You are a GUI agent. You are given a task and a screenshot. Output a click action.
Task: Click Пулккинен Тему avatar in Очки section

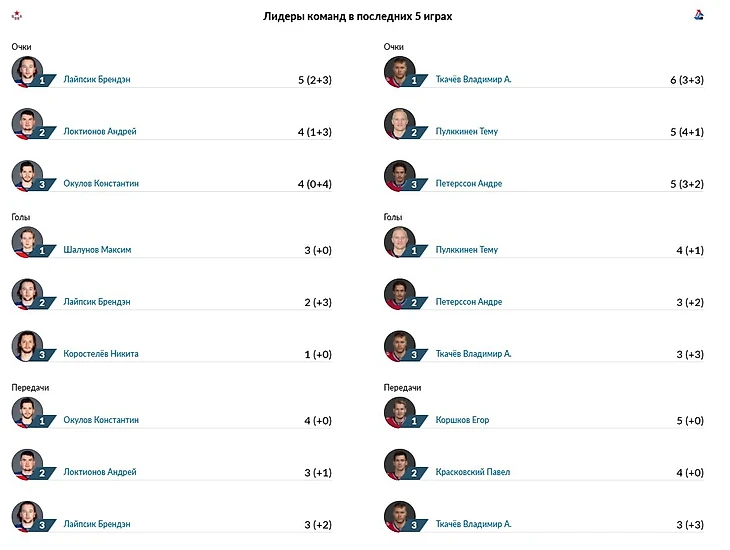[x=399, y=124]
